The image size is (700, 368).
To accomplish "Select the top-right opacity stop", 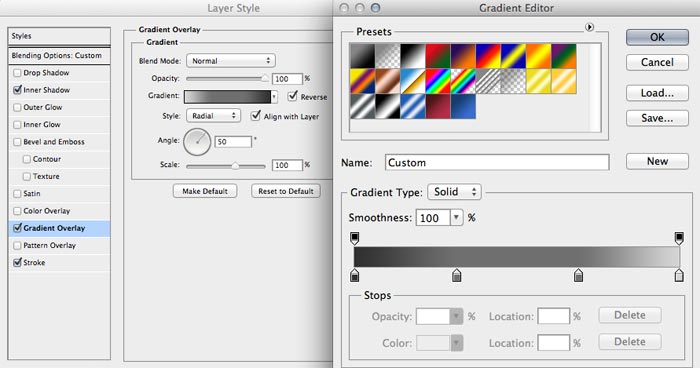I will (x=679, y=238).
